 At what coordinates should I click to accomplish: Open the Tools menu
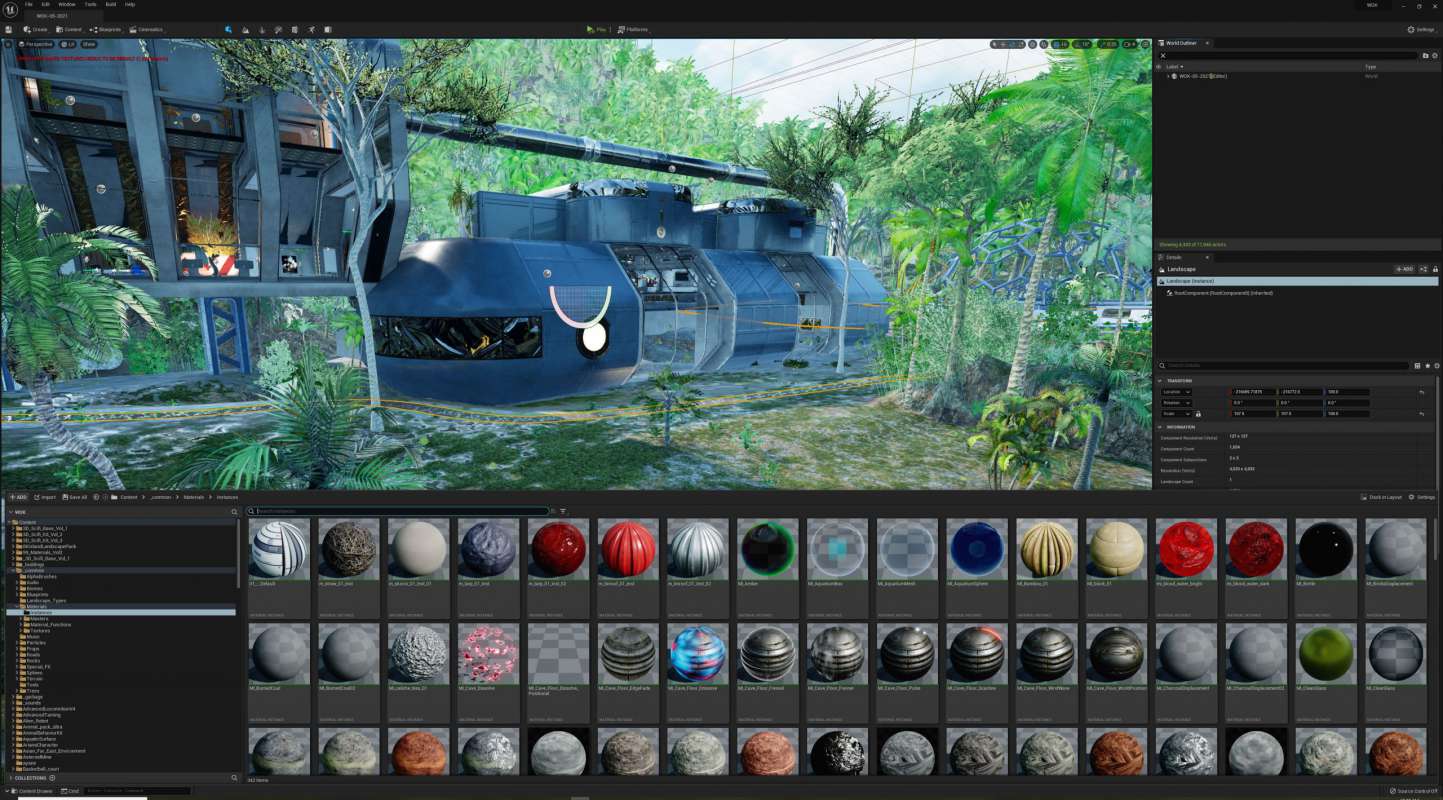(90, 4)
